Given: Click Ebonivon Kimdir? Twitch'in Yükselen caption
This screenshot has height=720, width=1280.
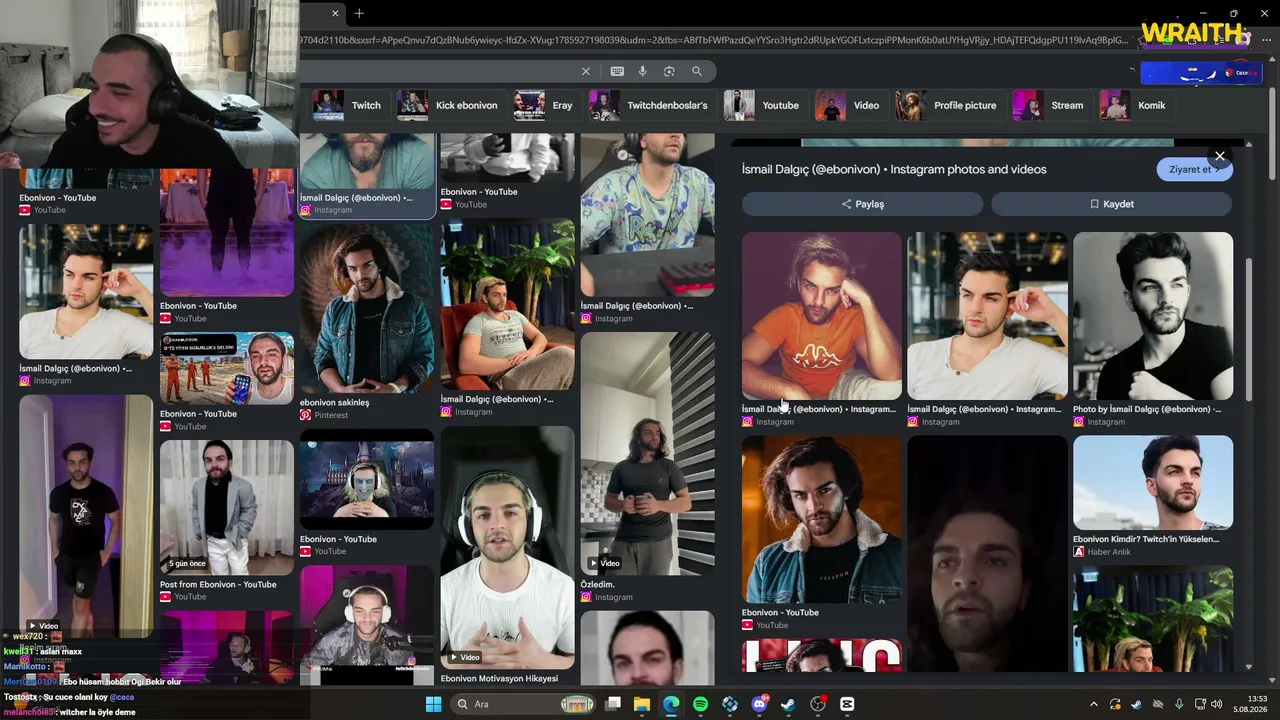Looking at the screenshot, I should click(1146, 539).
